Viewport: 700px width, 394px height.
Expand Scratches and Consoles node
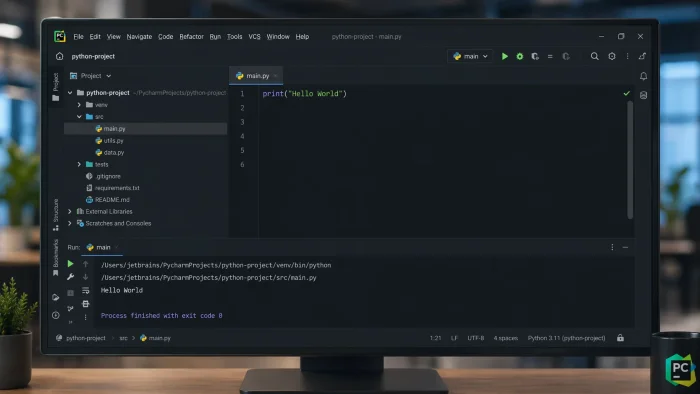click(x=70, y=224)
